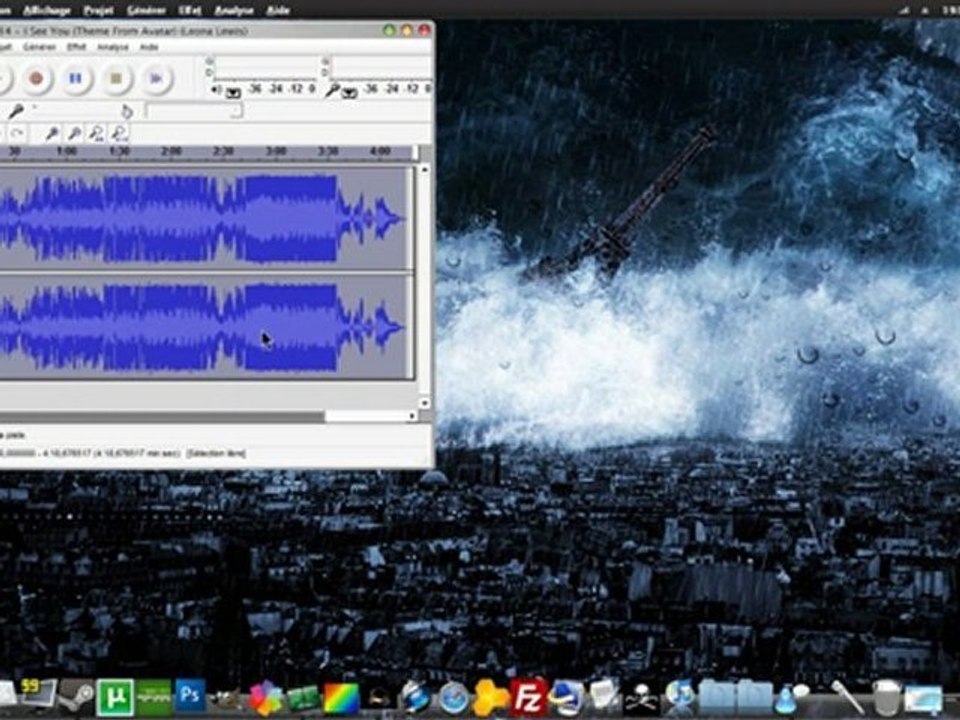This screenshot has width=960, height=720.
Task: Open the output meter dropdown near speaker
Action: pos(233,92)
